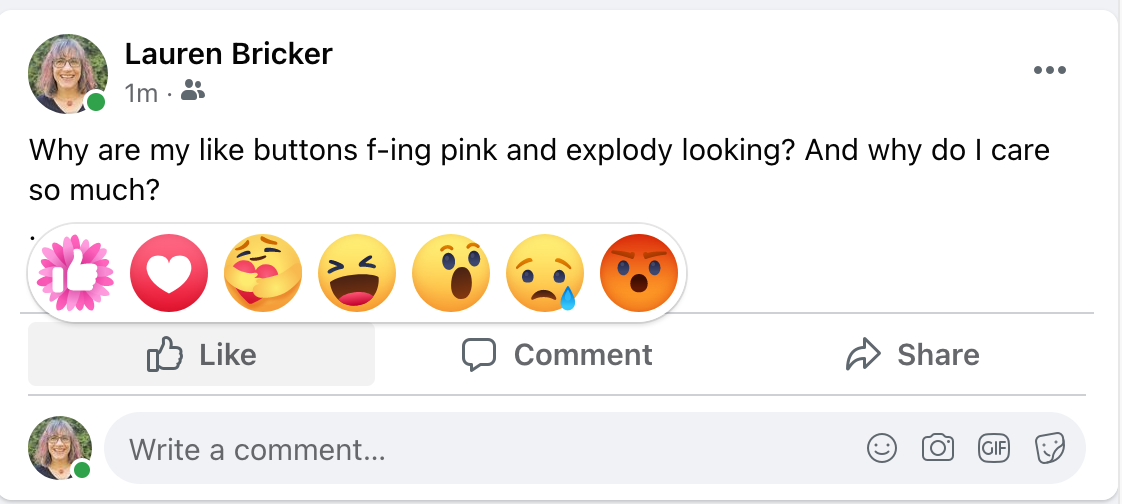The height and width of the screenshot is (504, 1122).
Task: Click the Comment button
Action: click(x=557, y=355)
